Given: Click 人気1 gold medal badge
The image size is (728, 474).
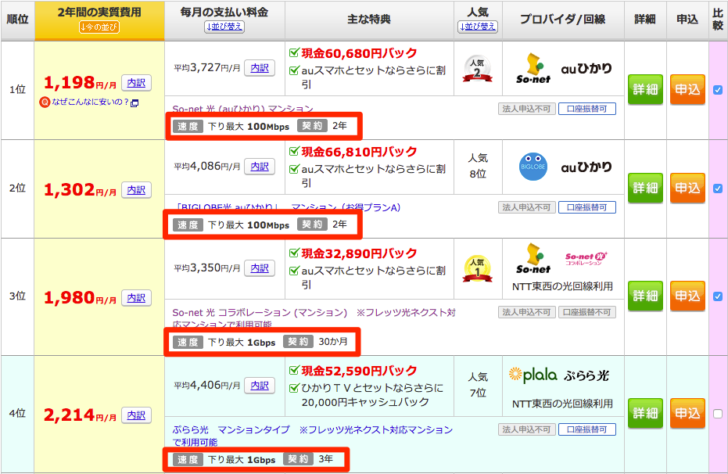Looking at the screenshot, I should [x=477, y=268].
